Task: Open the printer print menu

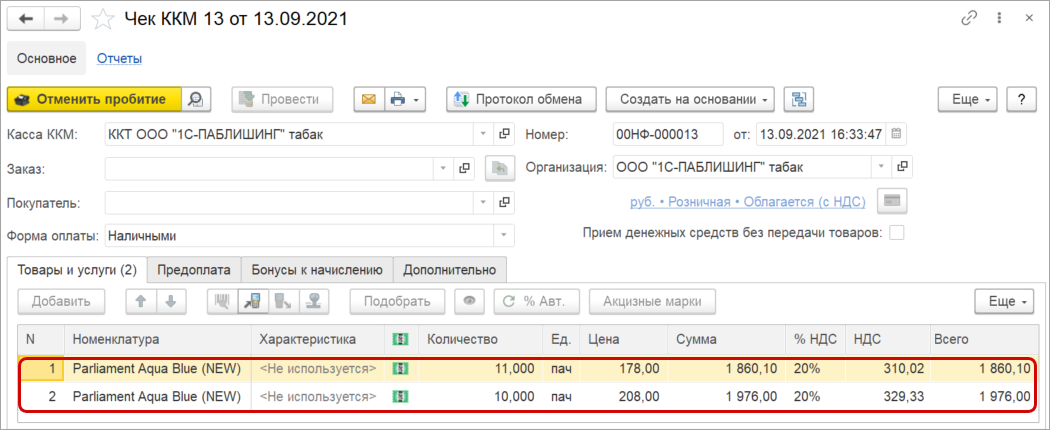Action: (x=405, y=99)
